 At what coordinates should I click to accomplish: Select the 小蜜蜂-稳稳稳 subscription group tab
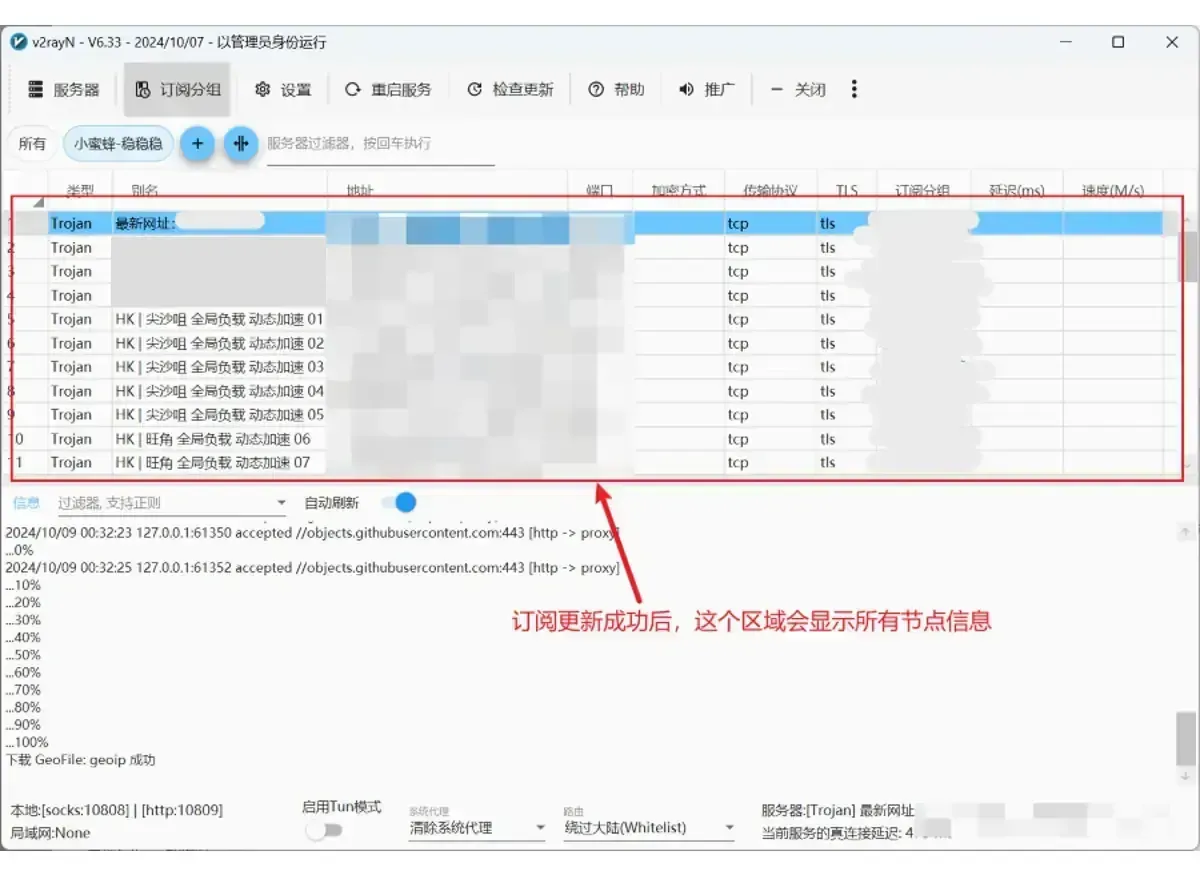(118, 144)
